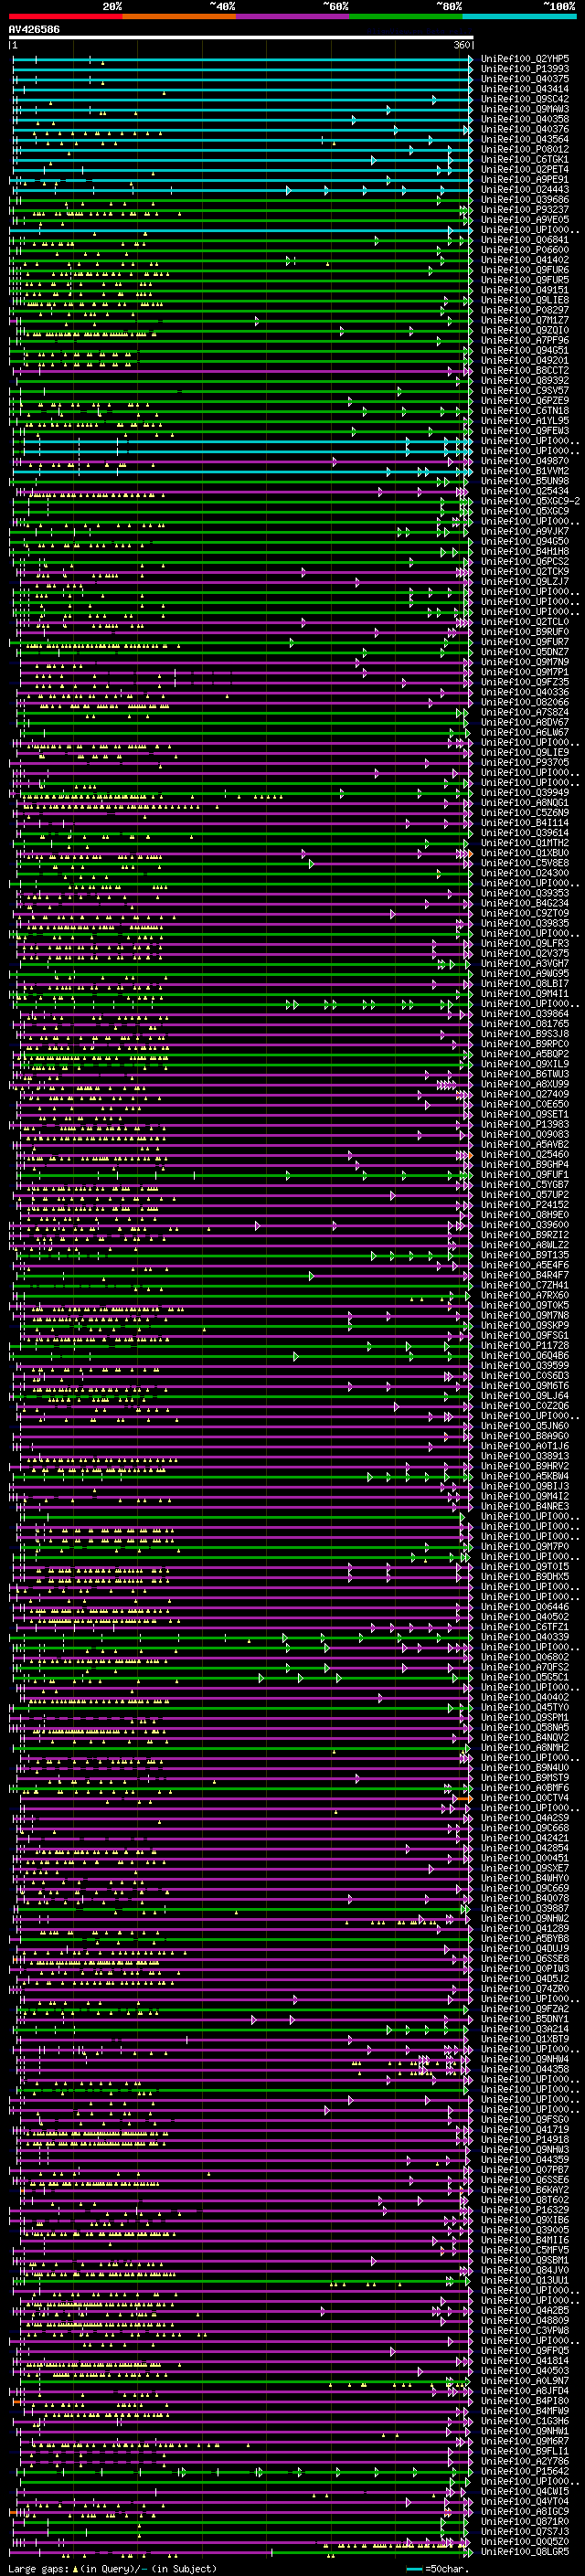The image size is (585, 2576).
Task: Select hit label UniRef100_A0L9N7
Action: pos(525,2381)
